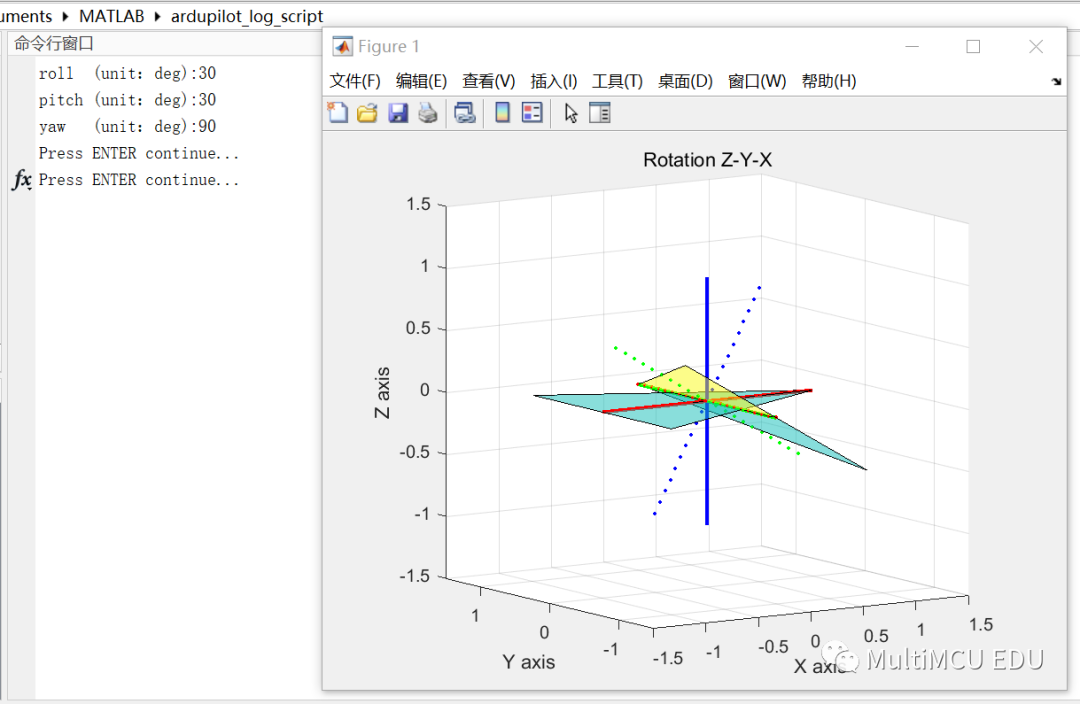
Task: Open the 工具(T) Tools menu
Action: pos(617,81)
